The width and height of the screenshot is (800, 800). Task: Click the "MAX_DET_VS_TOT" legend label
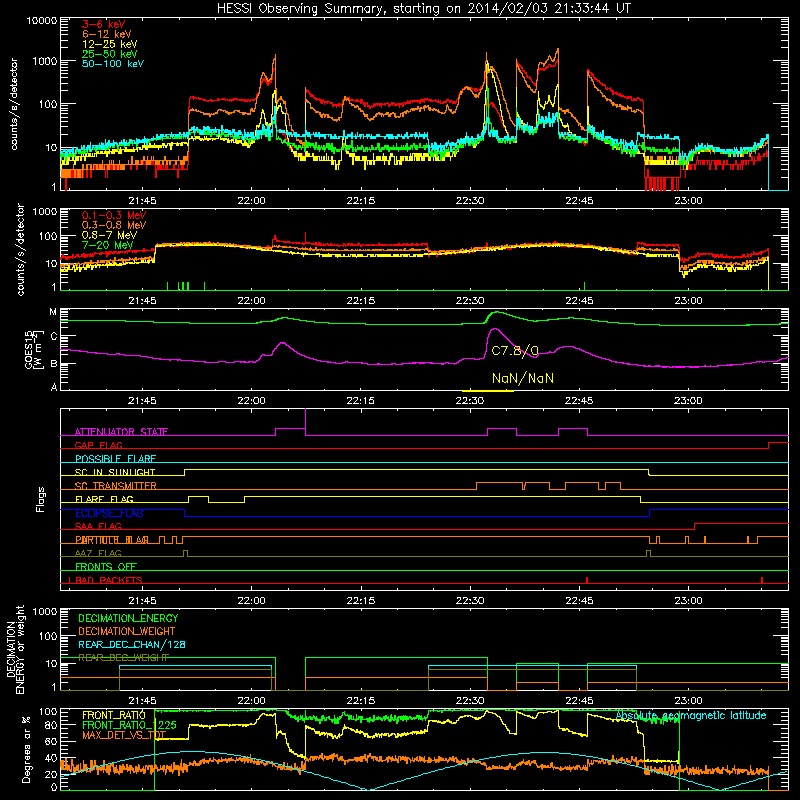pyautogui.click(x=124, y=735)
